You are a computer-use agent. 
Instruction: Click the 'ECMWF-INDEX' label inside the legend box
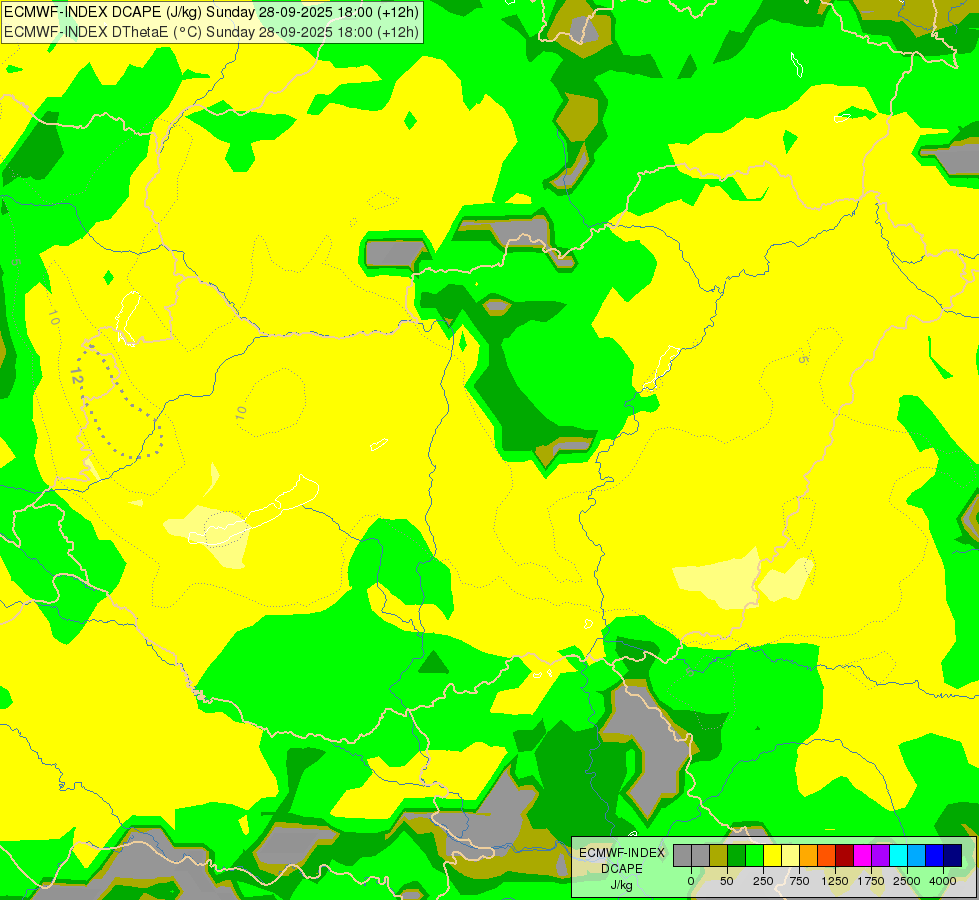(x=622, y=853)
